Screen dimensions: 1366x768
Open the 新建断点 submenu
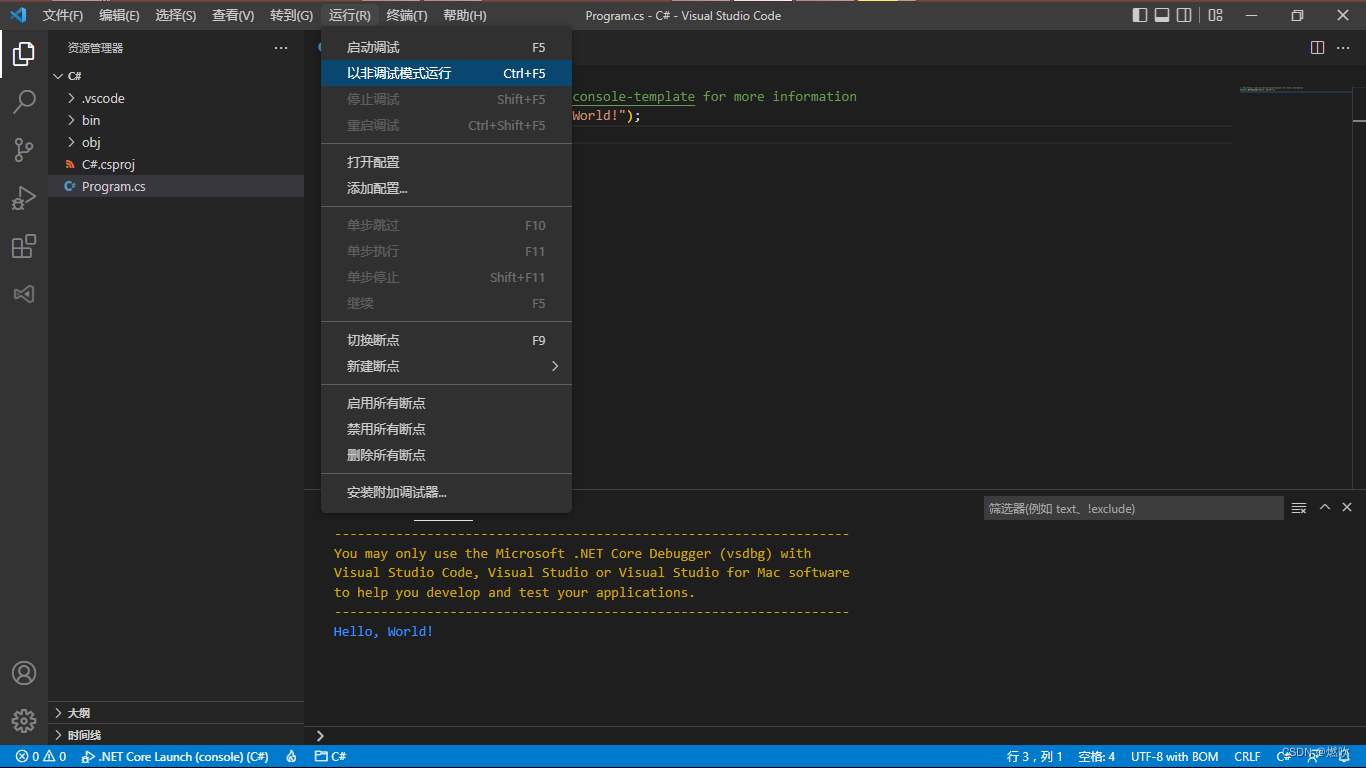pos(446,366)
